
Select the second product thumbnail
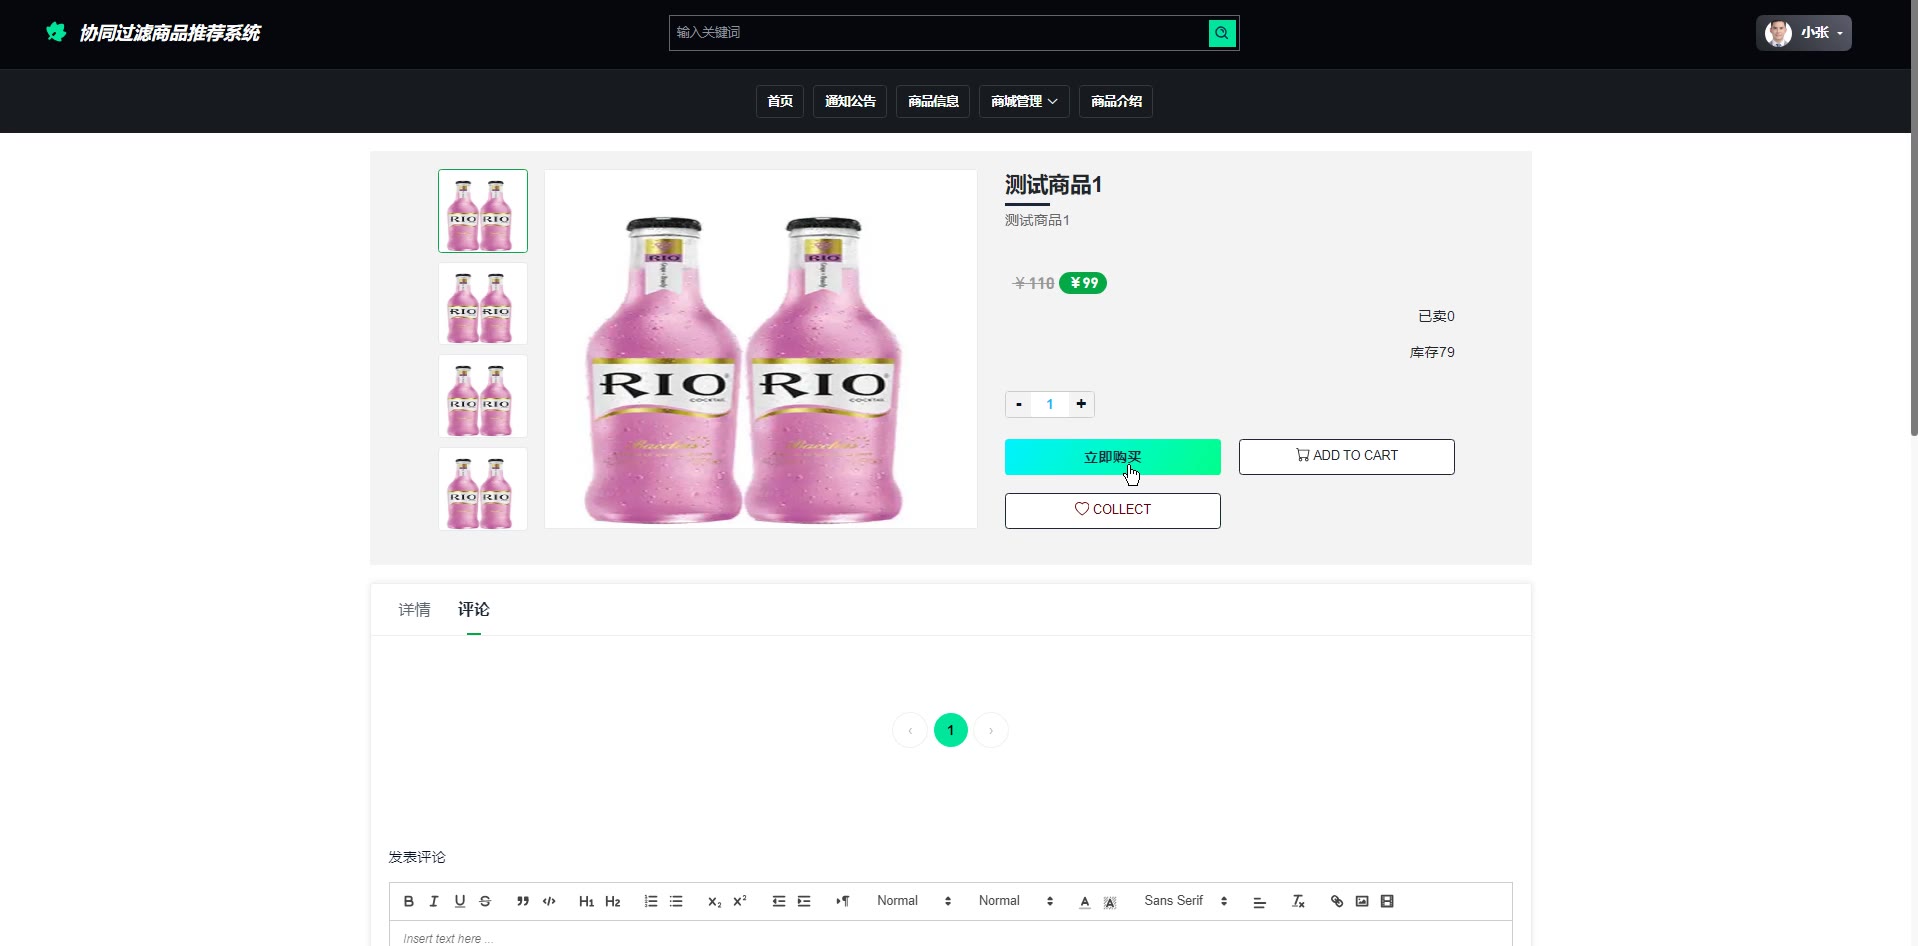click(x=483, y=304)
